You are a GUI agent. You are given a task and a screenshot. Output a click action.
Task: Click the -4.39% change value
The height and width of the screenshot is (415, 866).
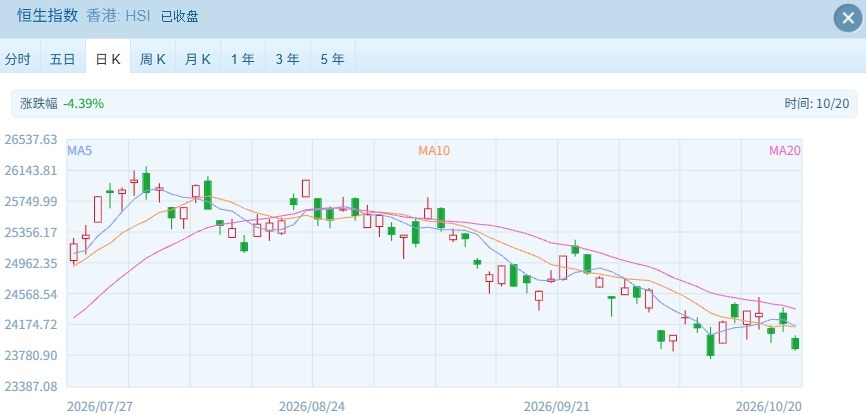[83, 103]
